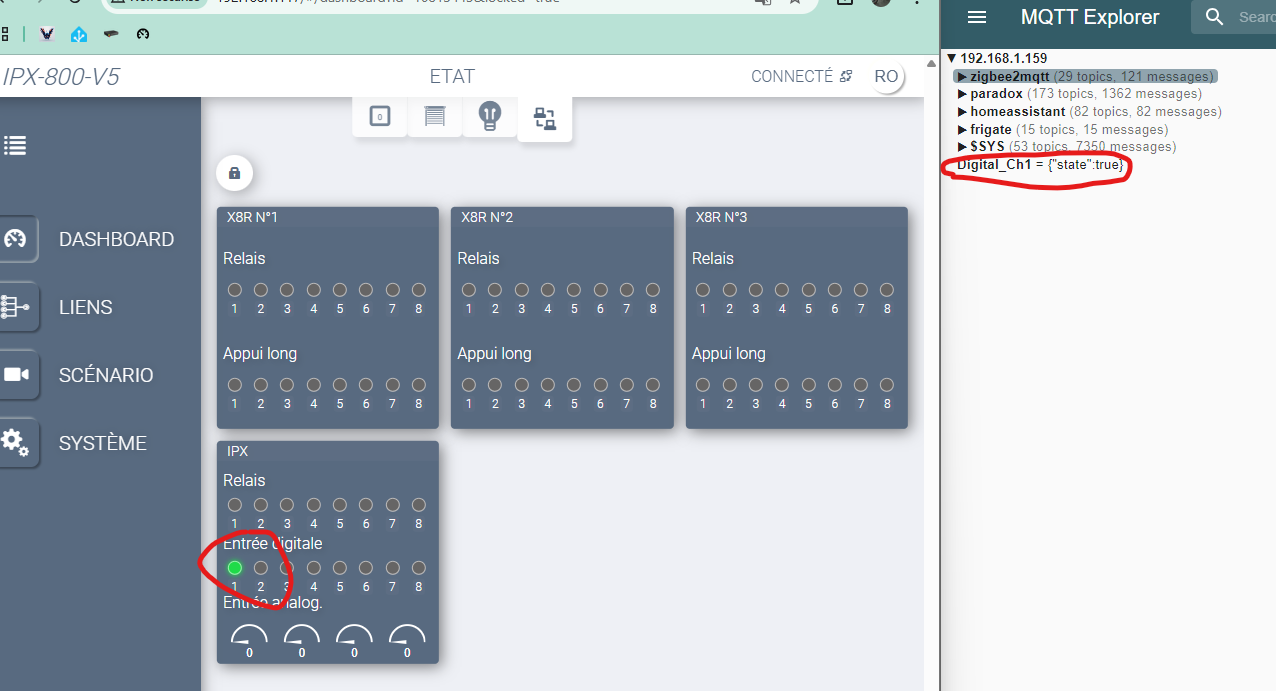
Task: Go to the SCÉNARIO menu item
Action: click(106, 375)
